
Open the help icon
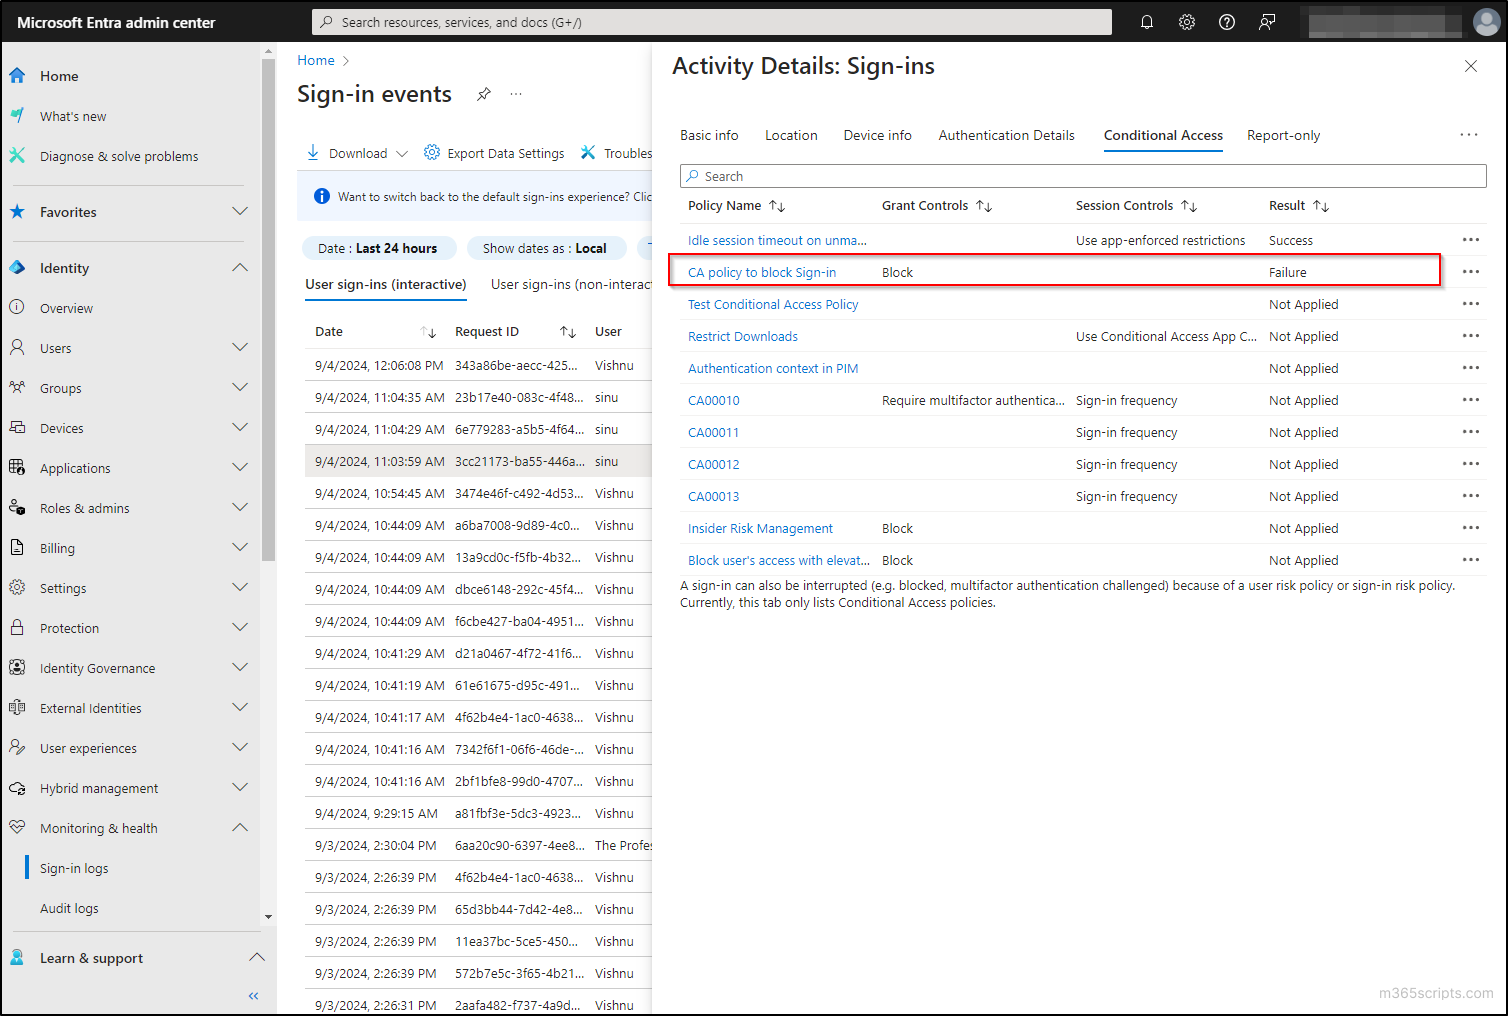1227,21
